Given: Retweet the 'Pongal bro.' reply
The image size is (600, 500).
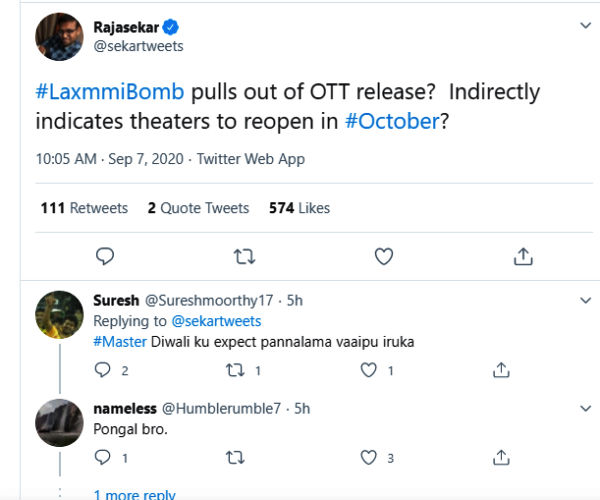Looking at the screenshot, I should pyautogui.click(x=236, y=458).
